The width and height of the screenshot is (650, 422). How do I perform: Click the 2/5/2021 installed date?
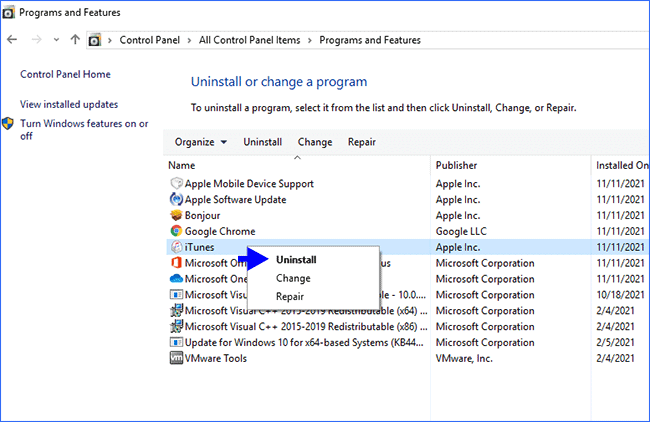[x=615, y=342]
